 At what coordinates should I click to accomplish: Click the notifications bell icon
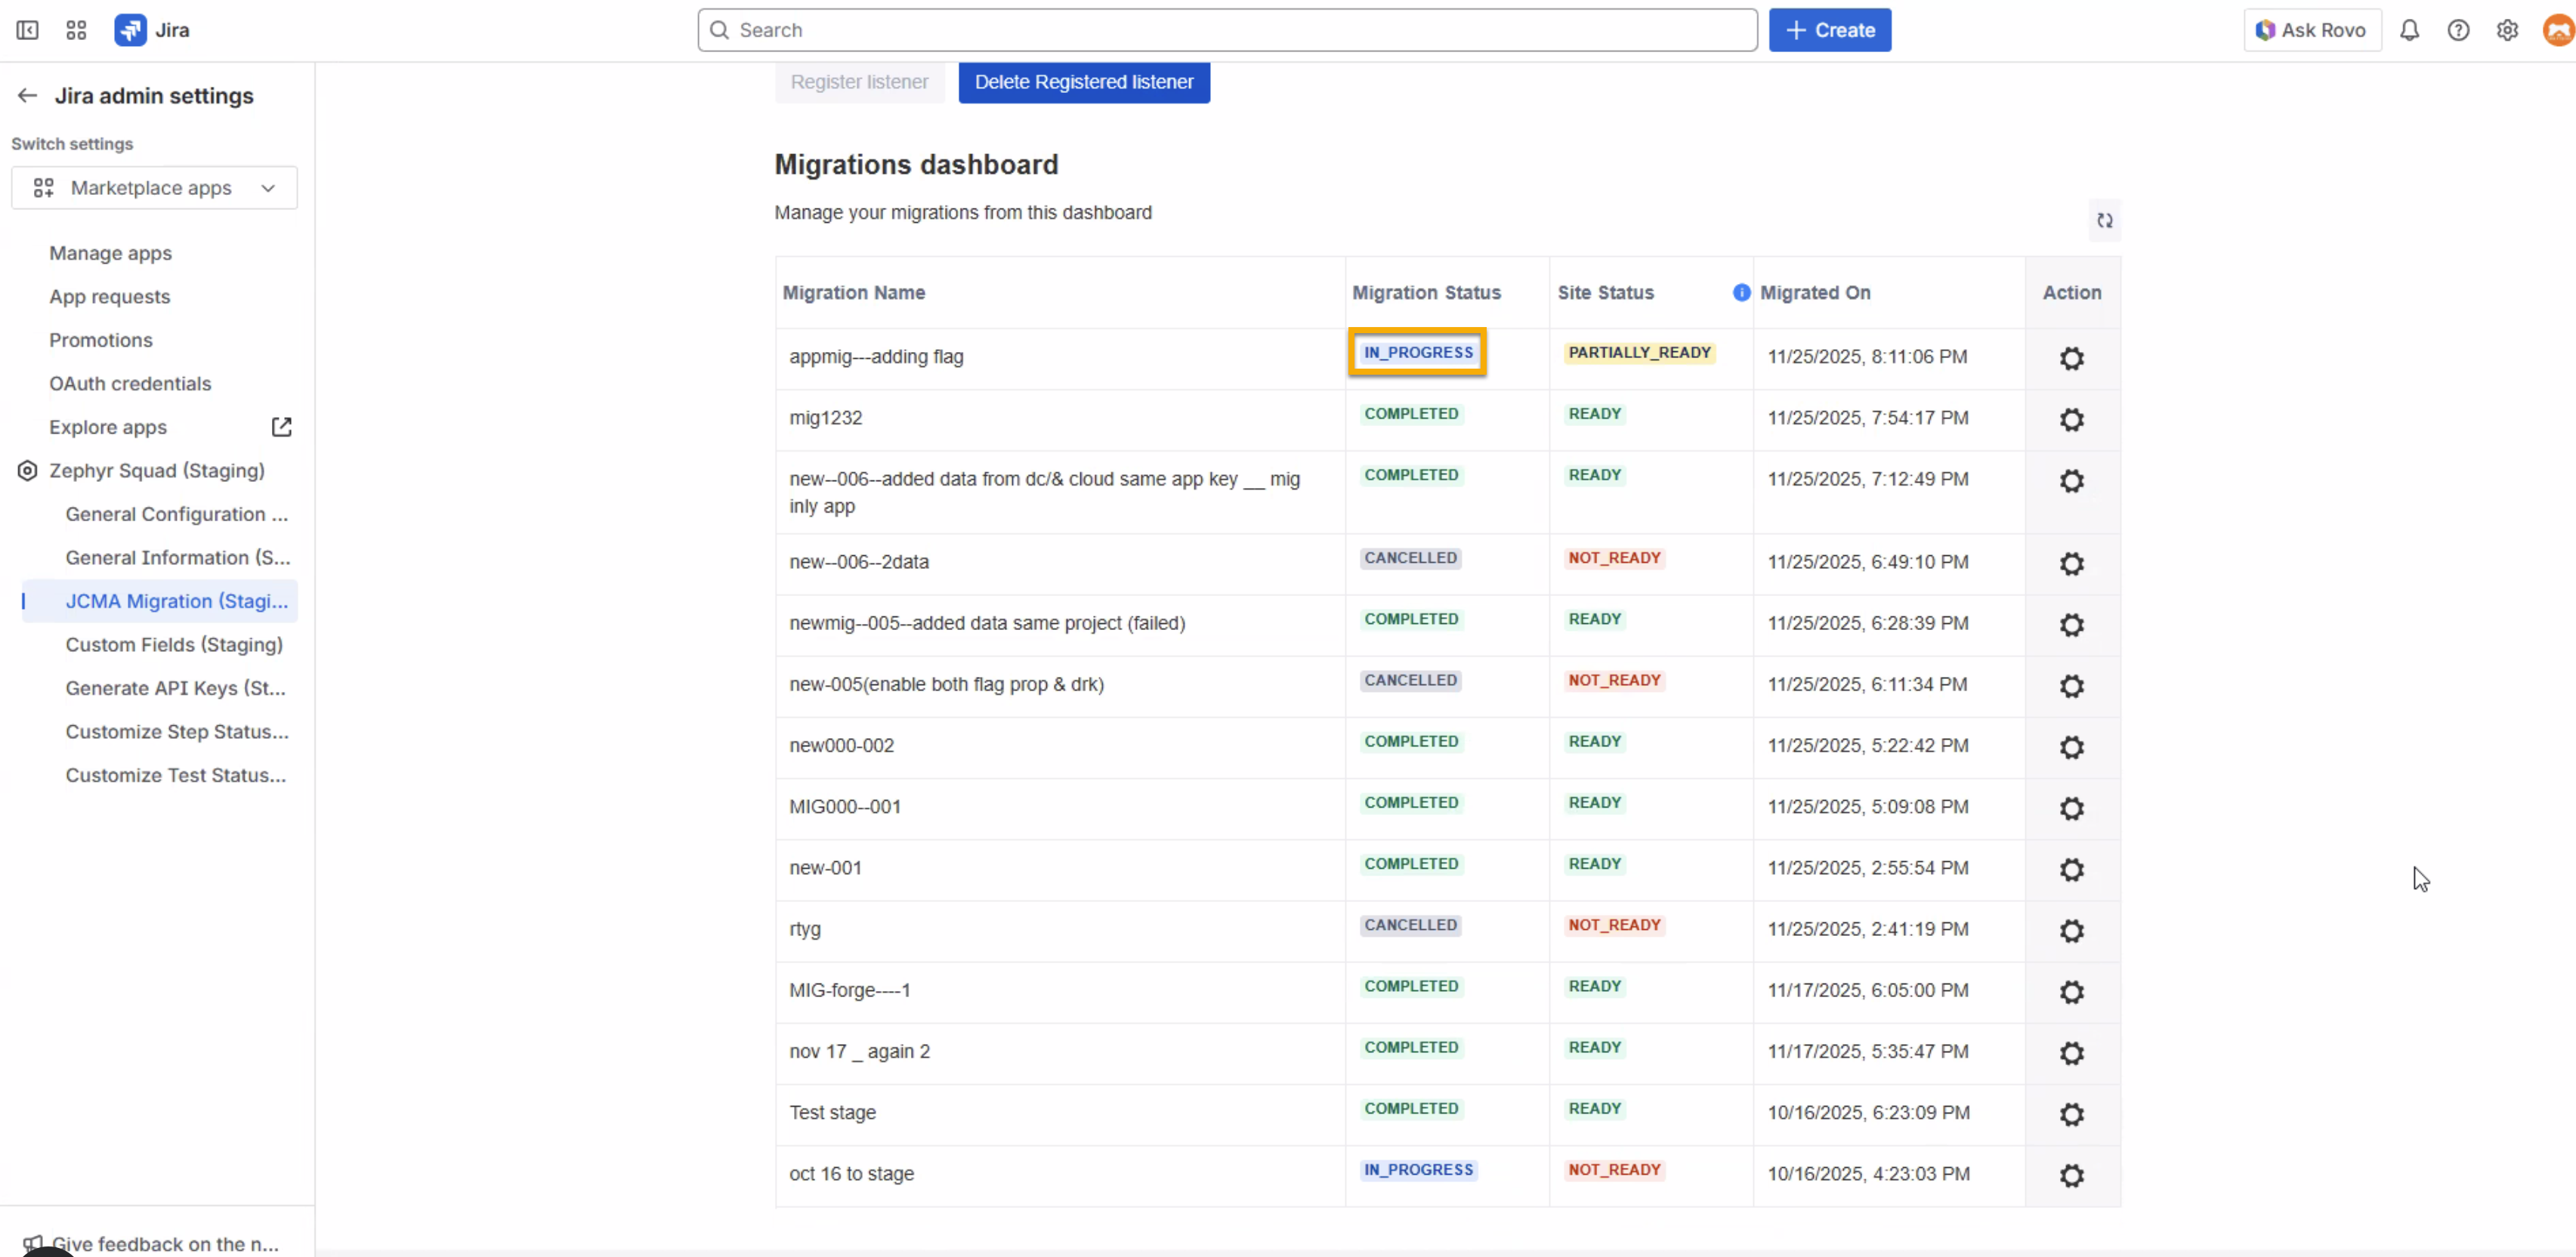click(x=2409, y=30)
